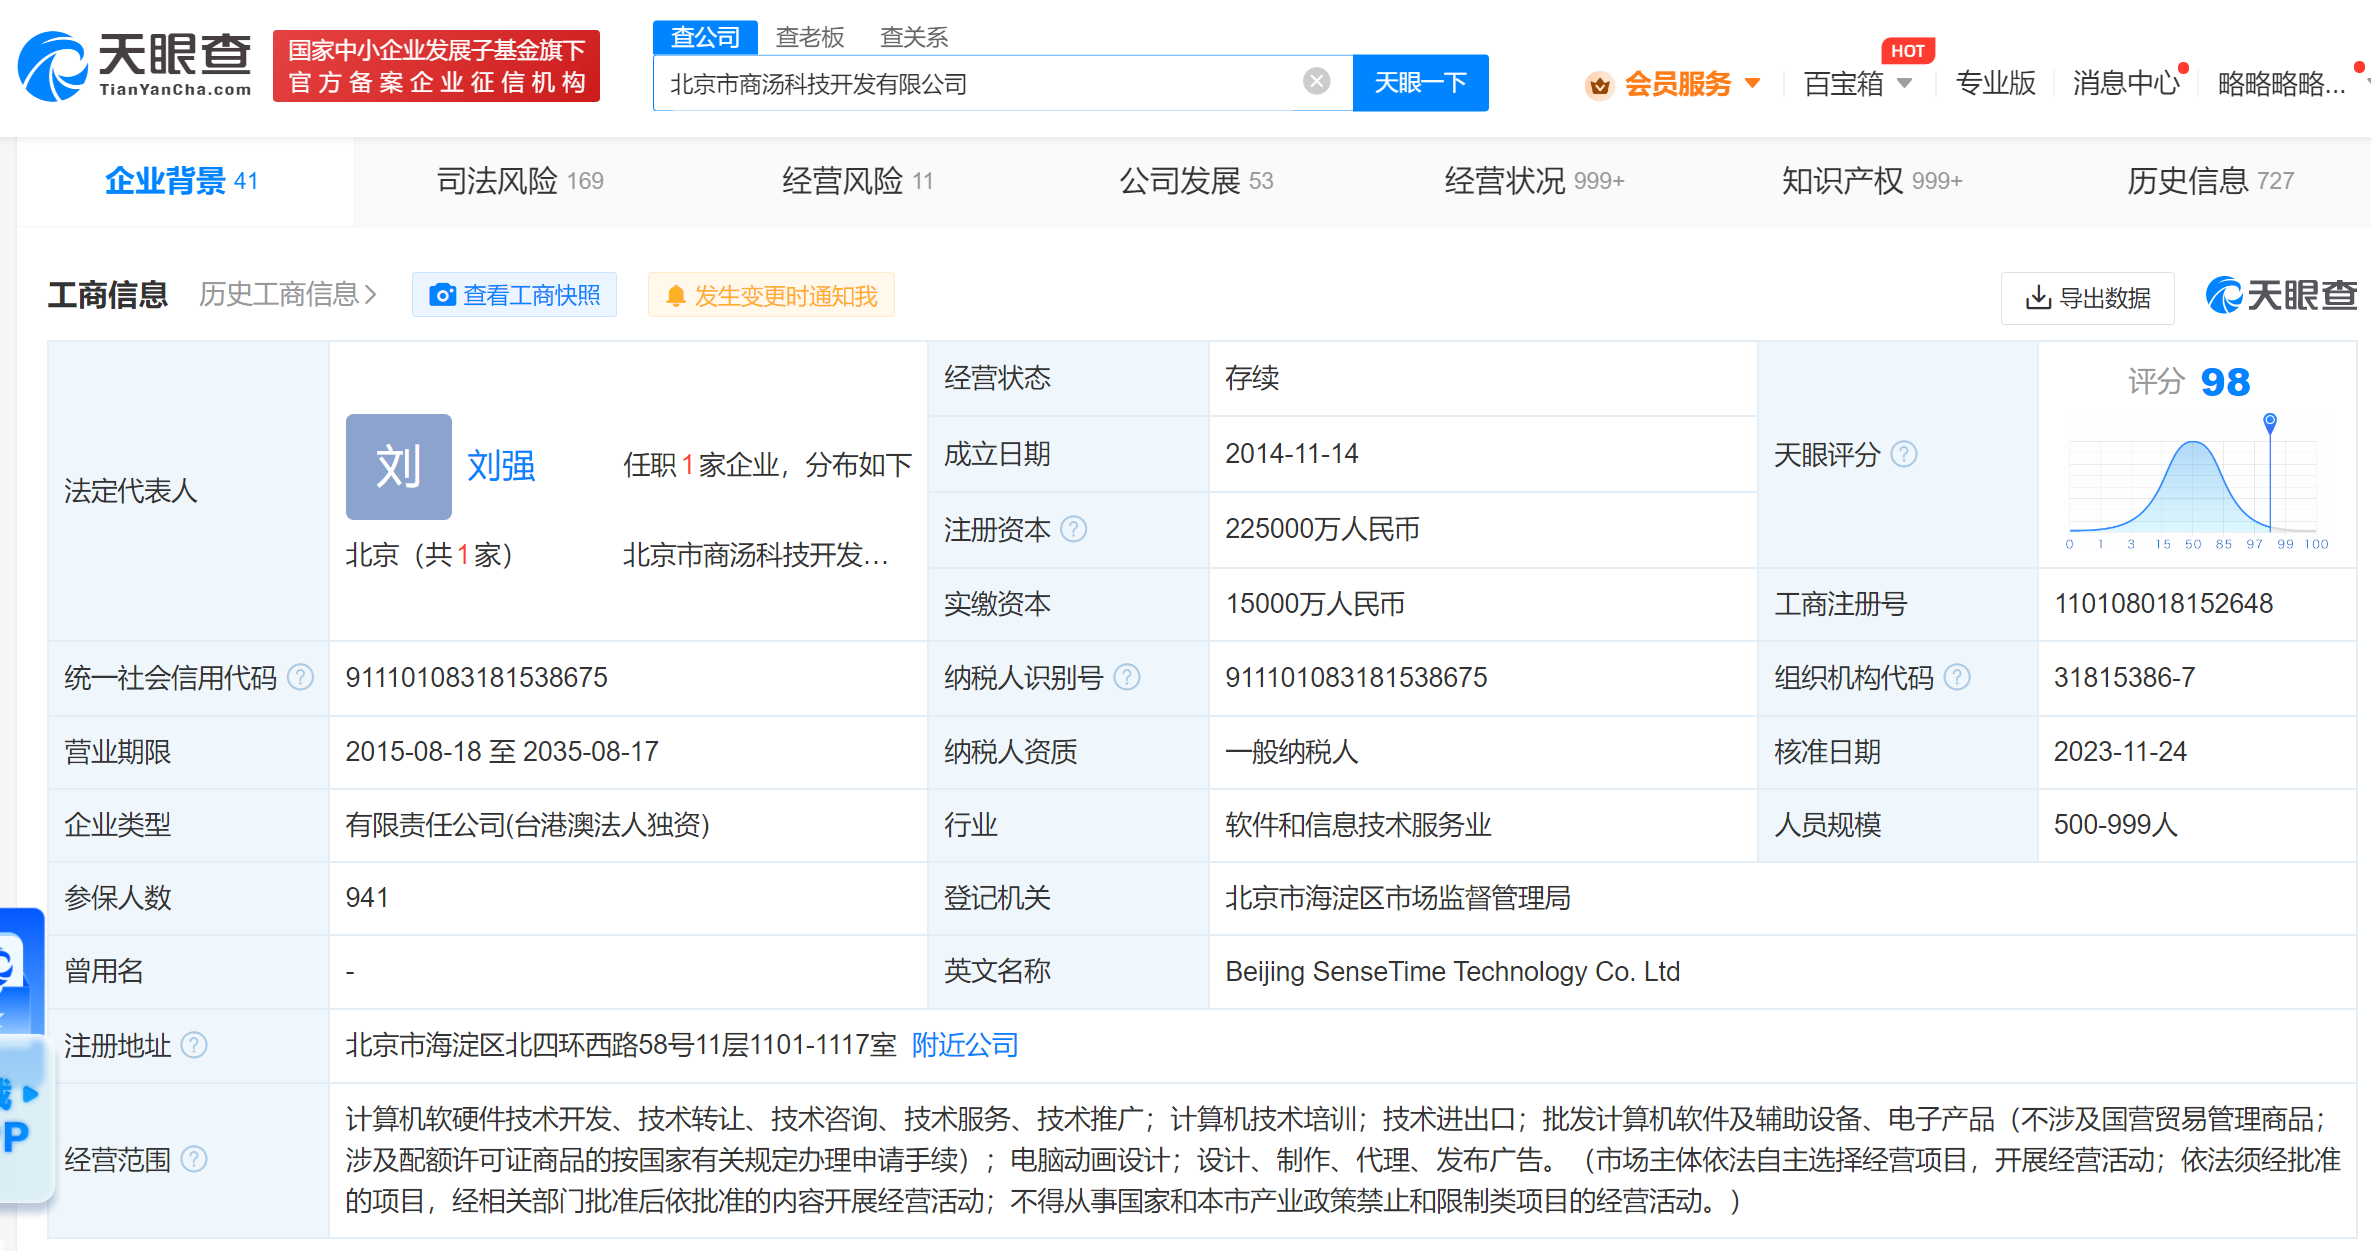Select the registered capital 225000万人民币

tap(1322, 529)
